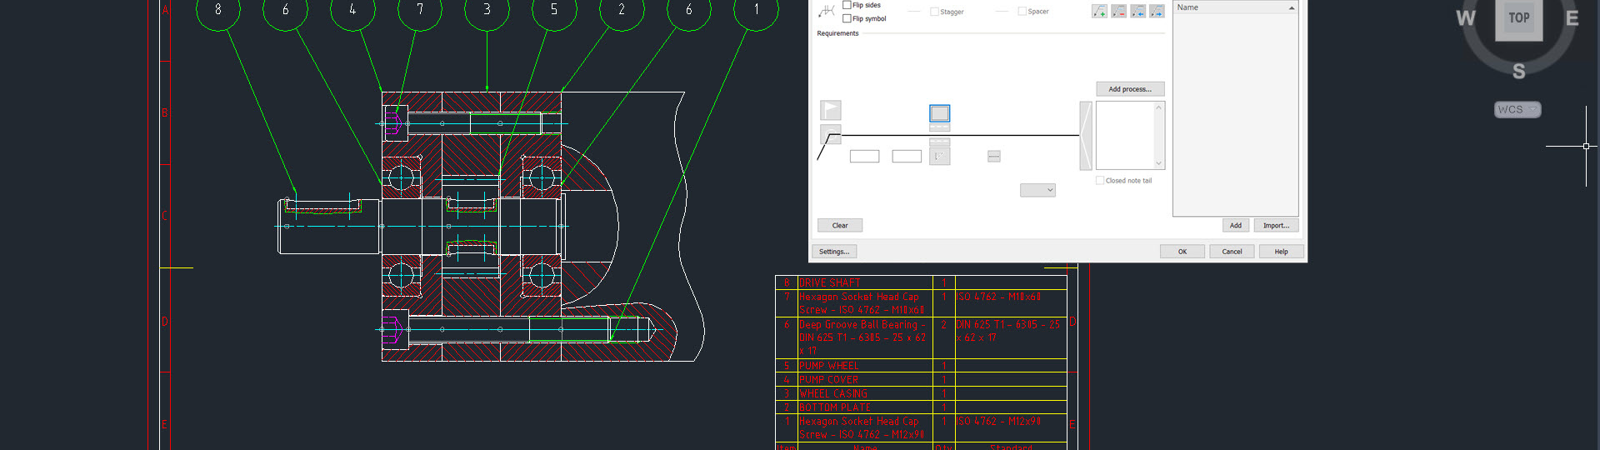Toggle the weld all-around icon below the flag
1600x450 pixels.
pyautogui.click(x=831, y=134)
